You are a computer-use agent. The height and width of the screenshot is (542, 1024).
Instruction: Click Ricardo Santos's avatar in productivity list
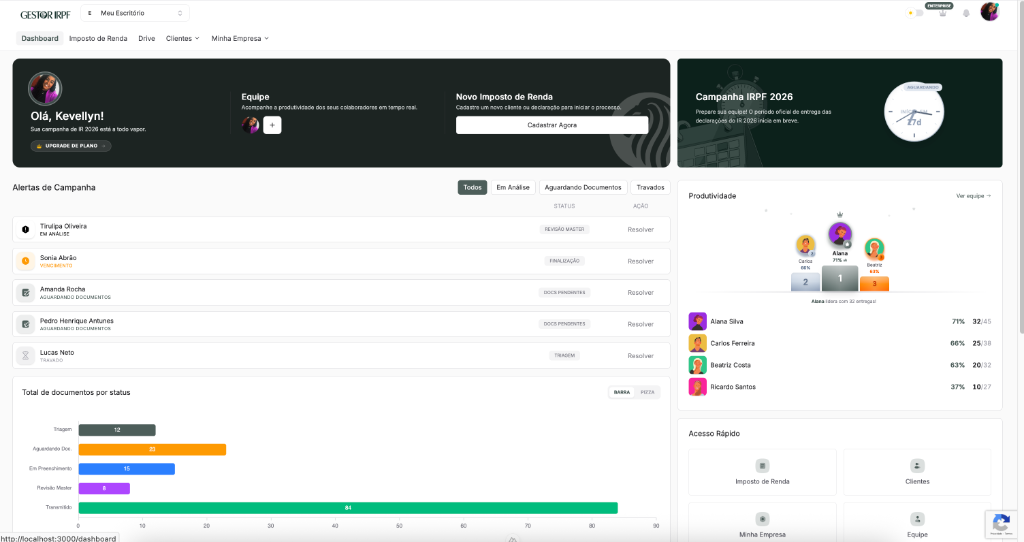(x=697, y=387)
